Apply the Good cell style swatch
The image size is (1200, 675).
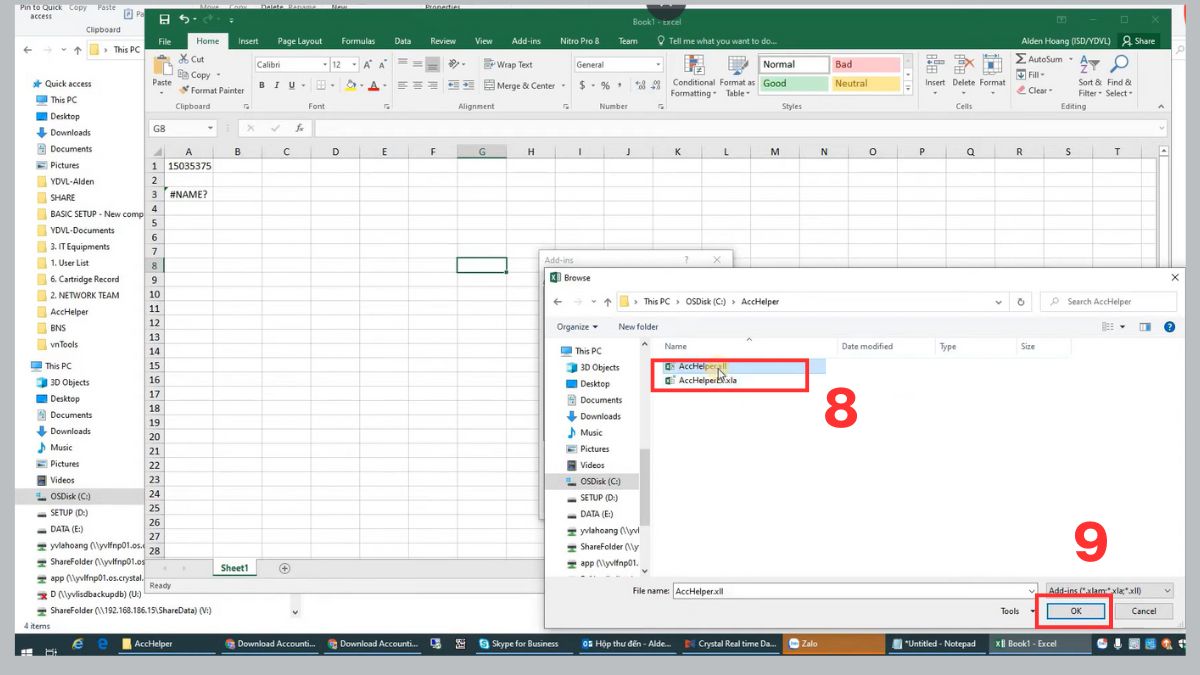pos(795,84)
